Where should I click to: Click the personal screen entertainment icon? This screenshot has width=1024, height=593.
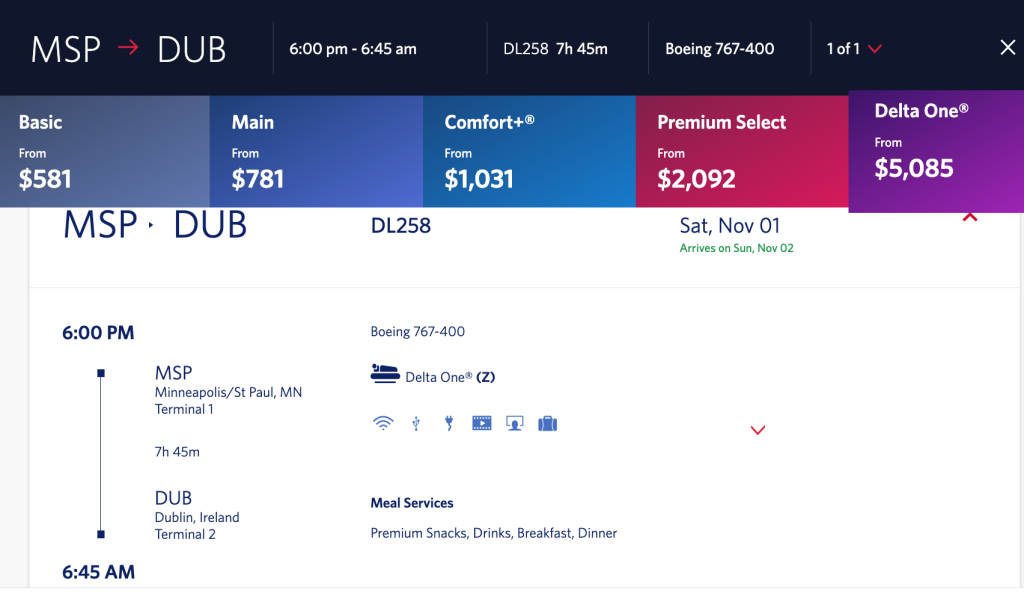pyautogui.click(x=515, y=424)
